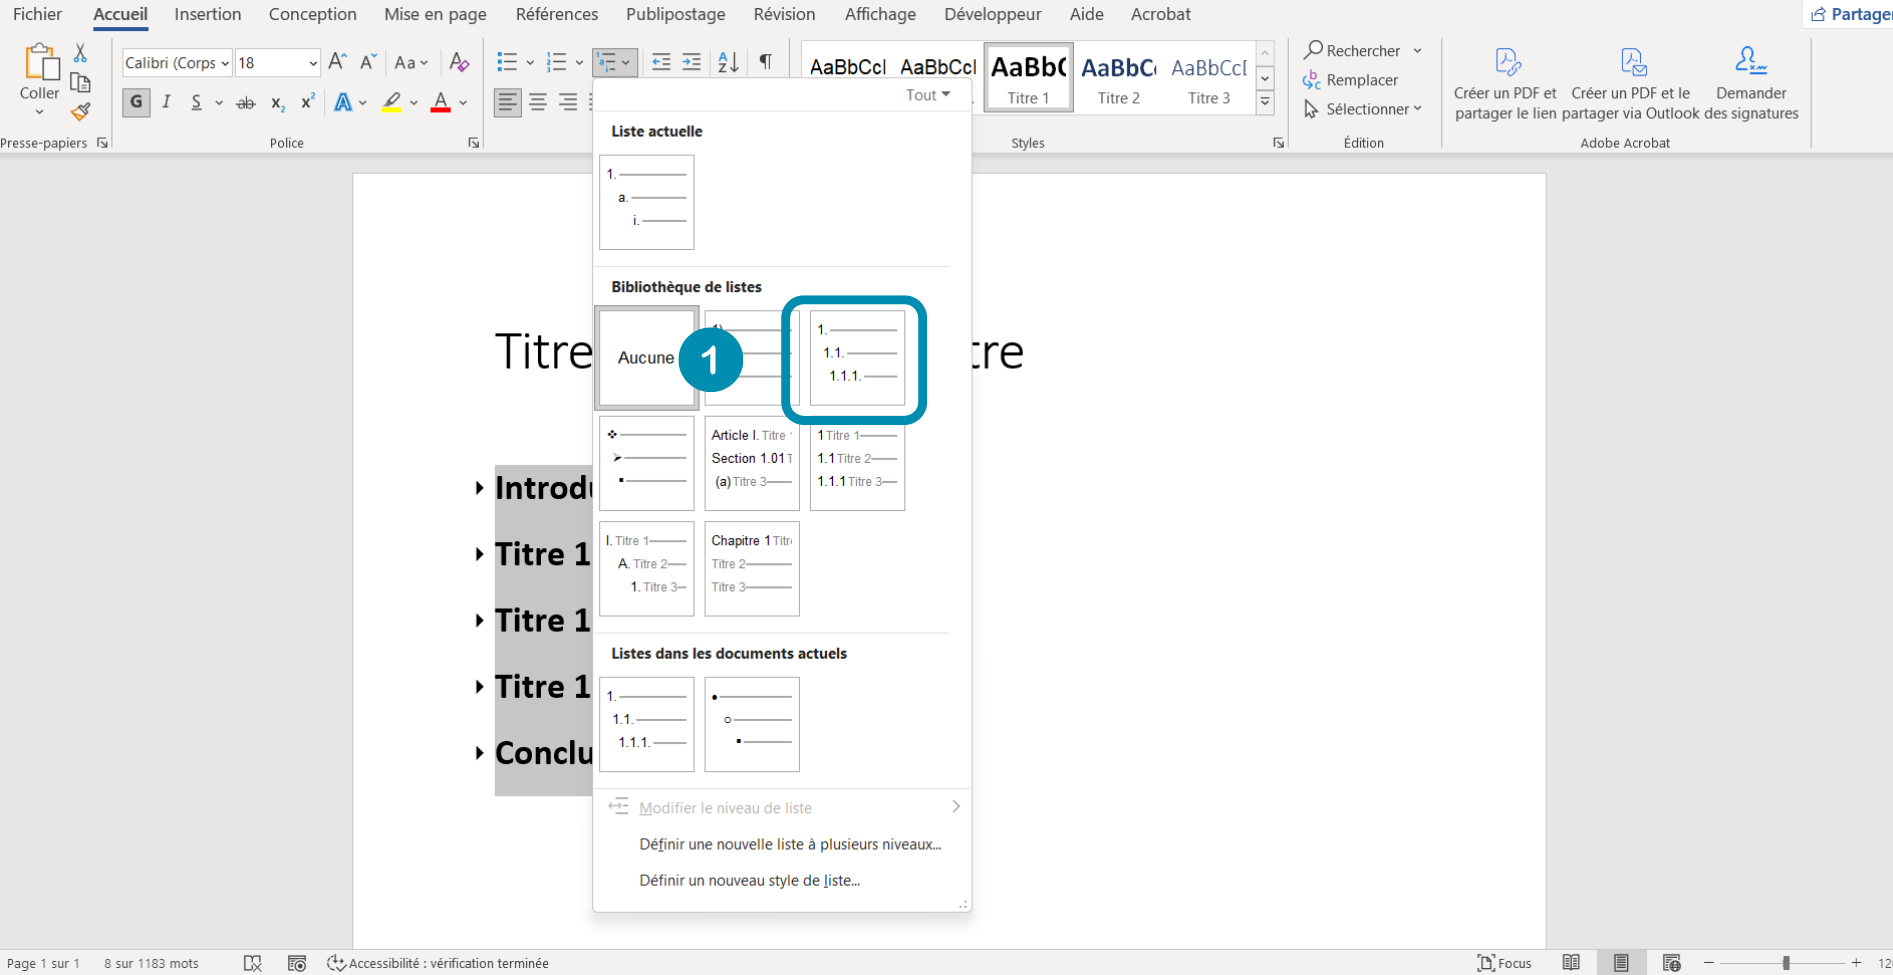
Task: Expand the Tout filter dropdown
Action: 928,95
